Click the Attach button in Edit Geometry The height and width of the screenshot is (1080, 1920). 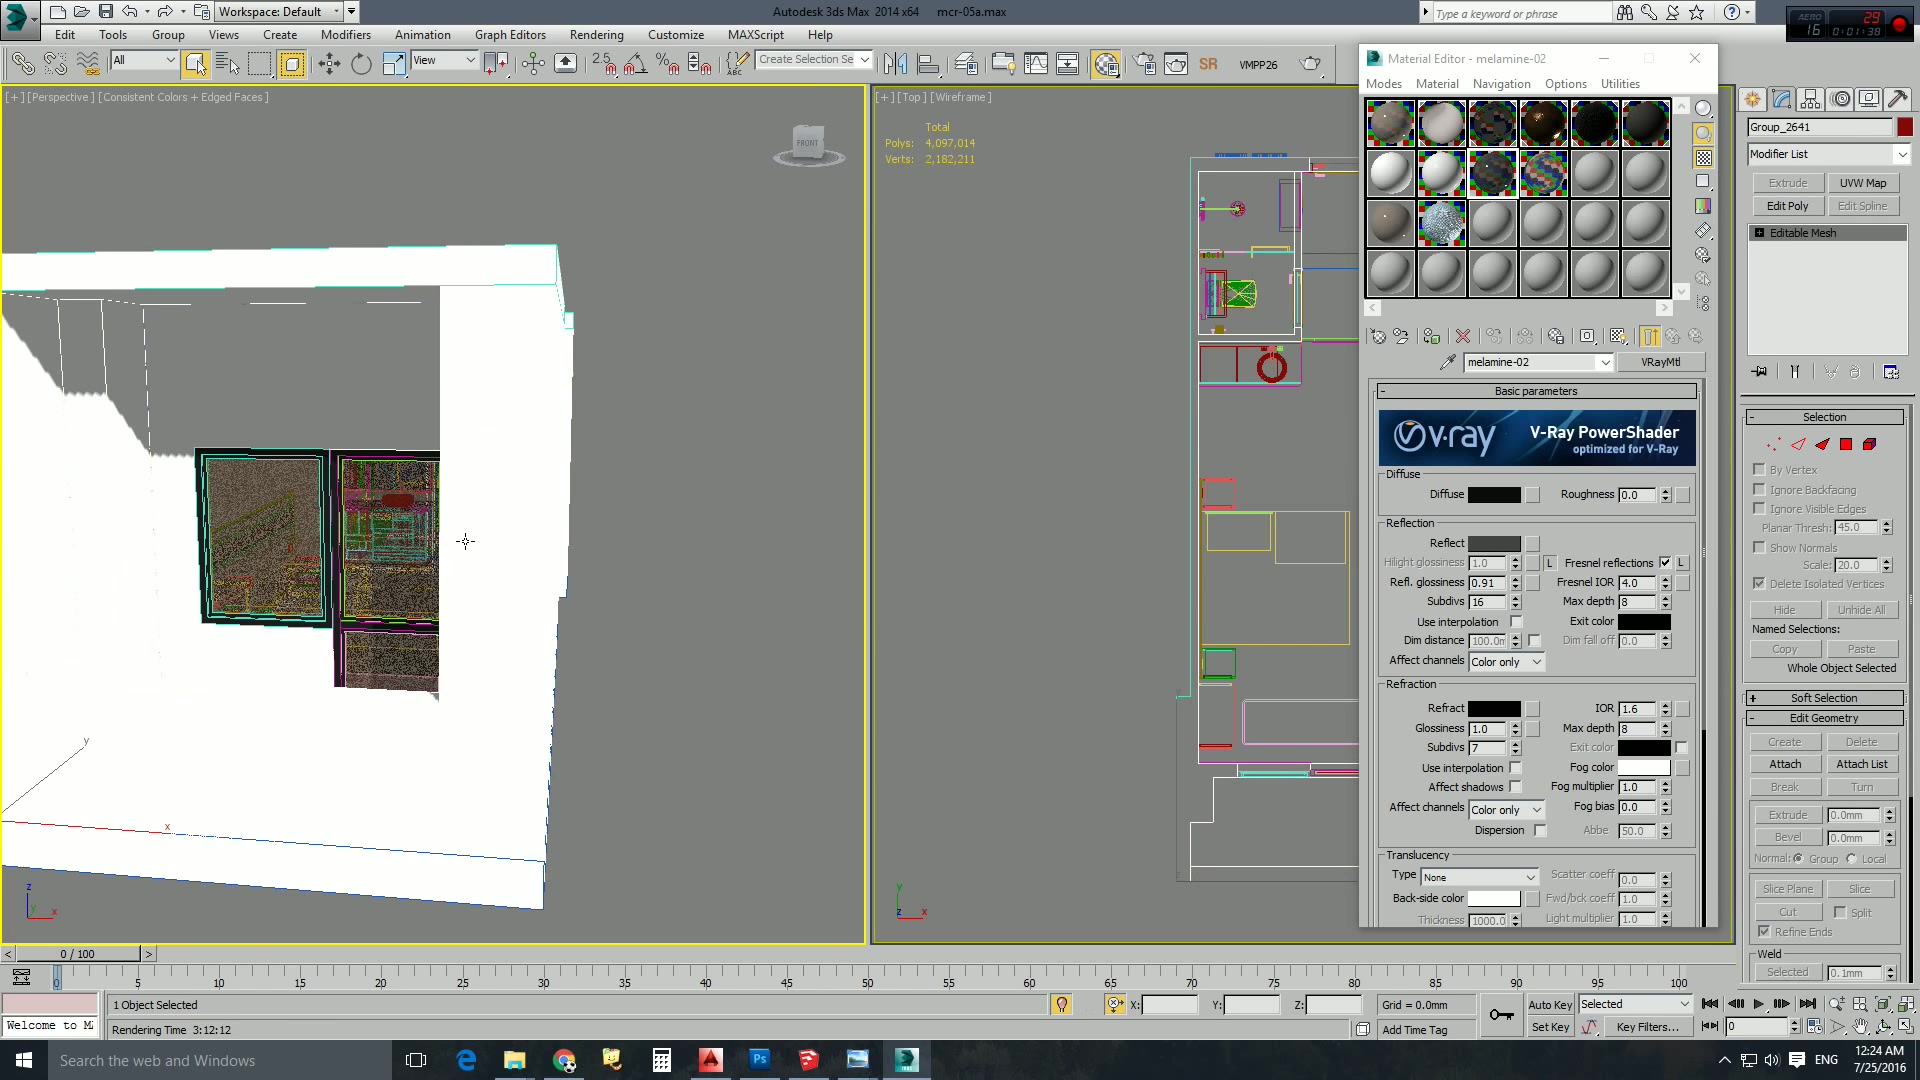pyautogui.click(x=1785, y=764)
